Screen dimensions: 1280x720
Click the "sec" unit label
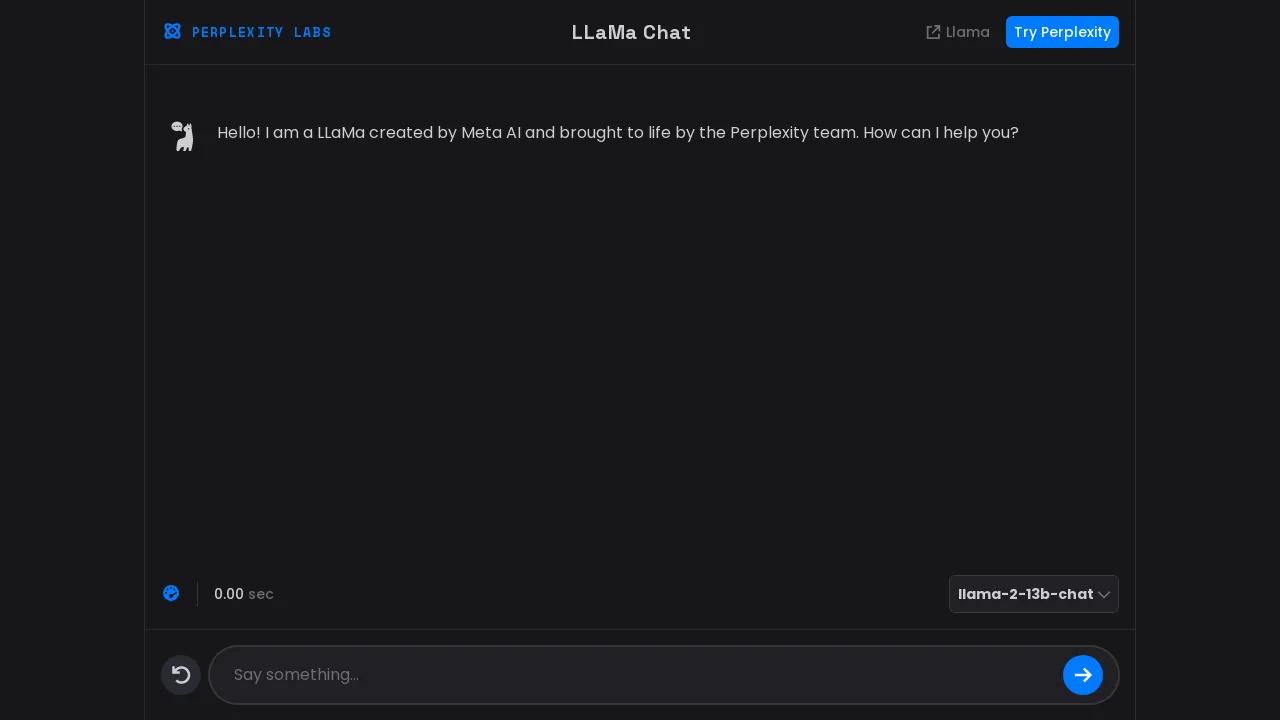click(x=261, y=594)
